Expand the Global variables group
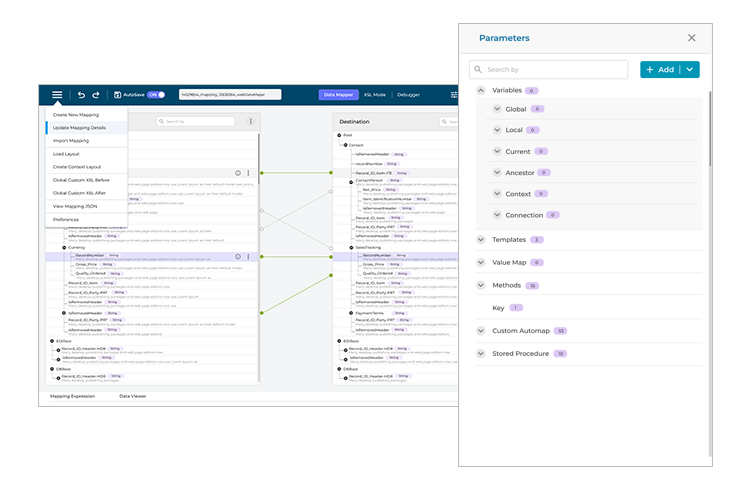Screen dimensions: 750x489 (x=497, y=109)
